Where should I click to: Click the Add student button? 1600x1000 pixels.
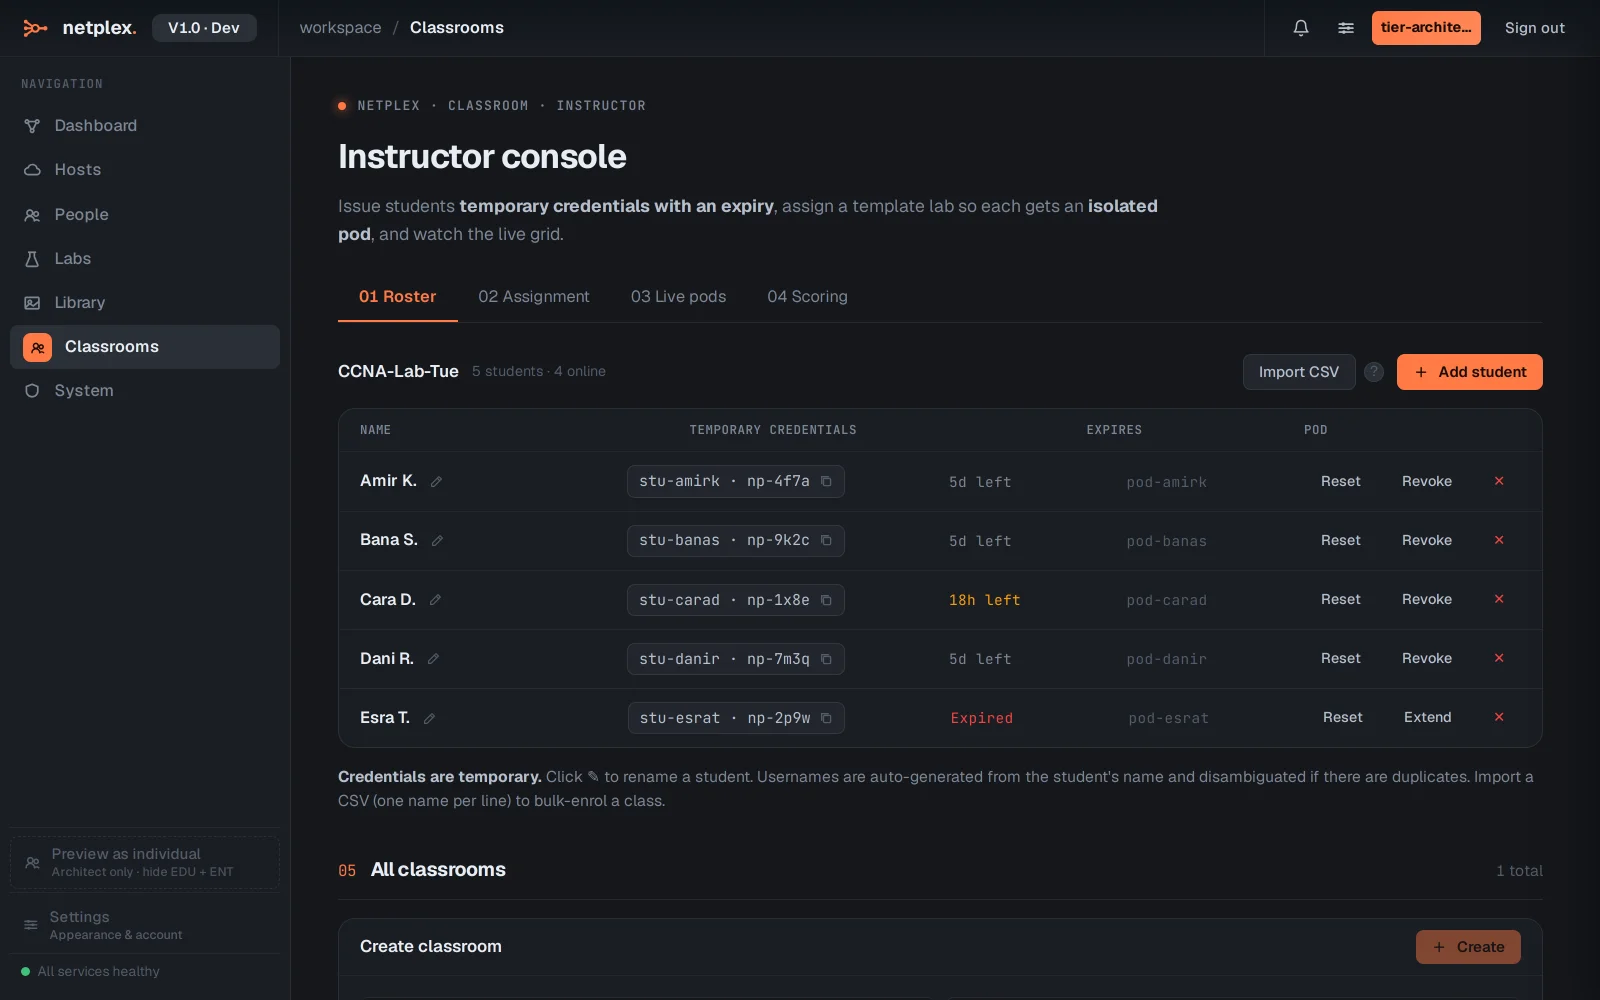click(x=1469, y=372)
